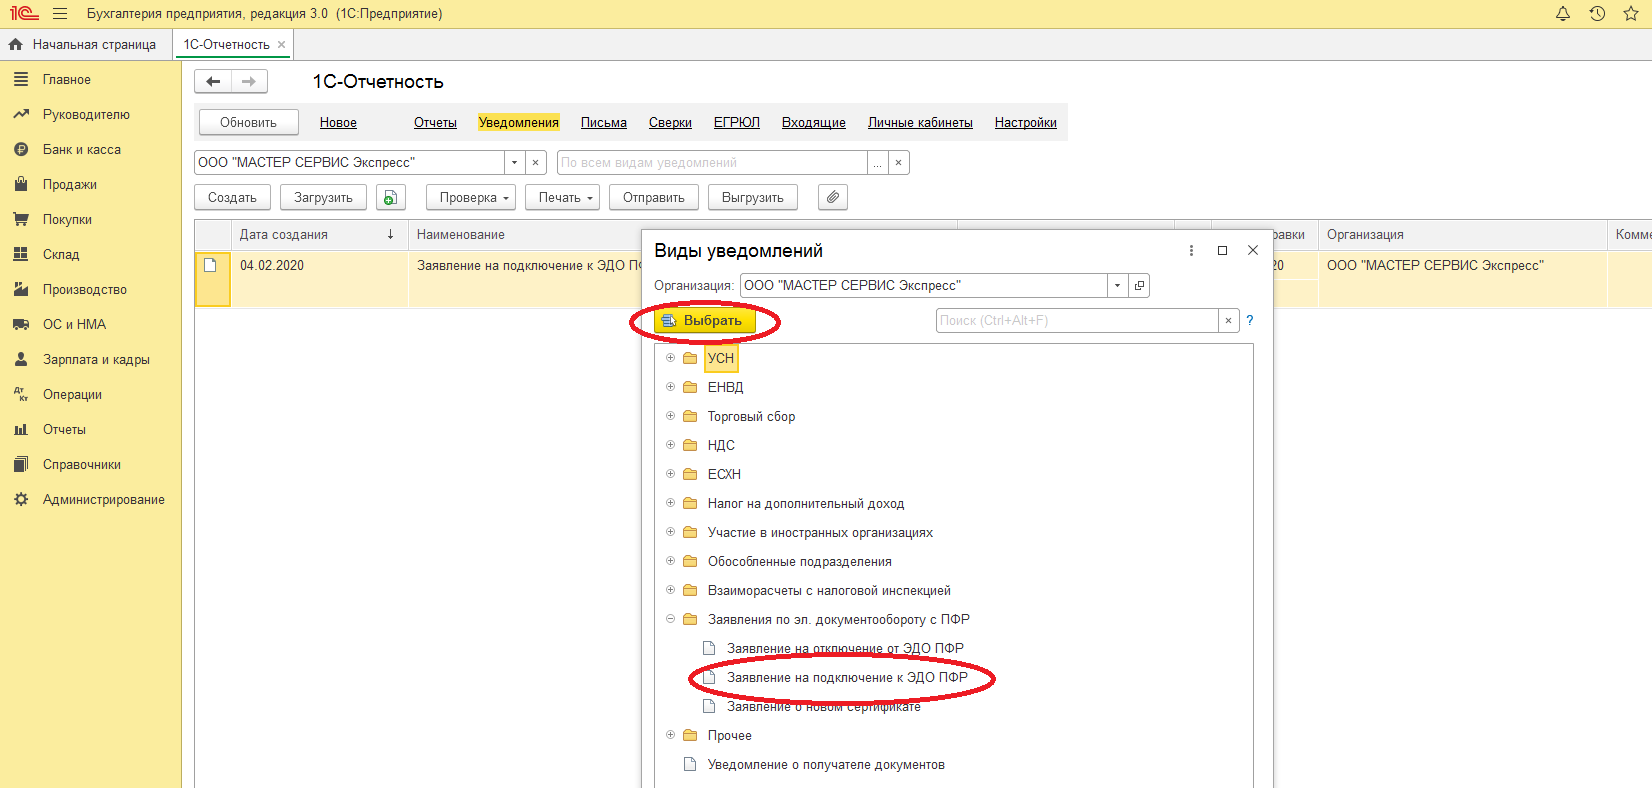Open Администрирование section in sidebar
The image size is (1652, 788).
[x=103, y=499]
